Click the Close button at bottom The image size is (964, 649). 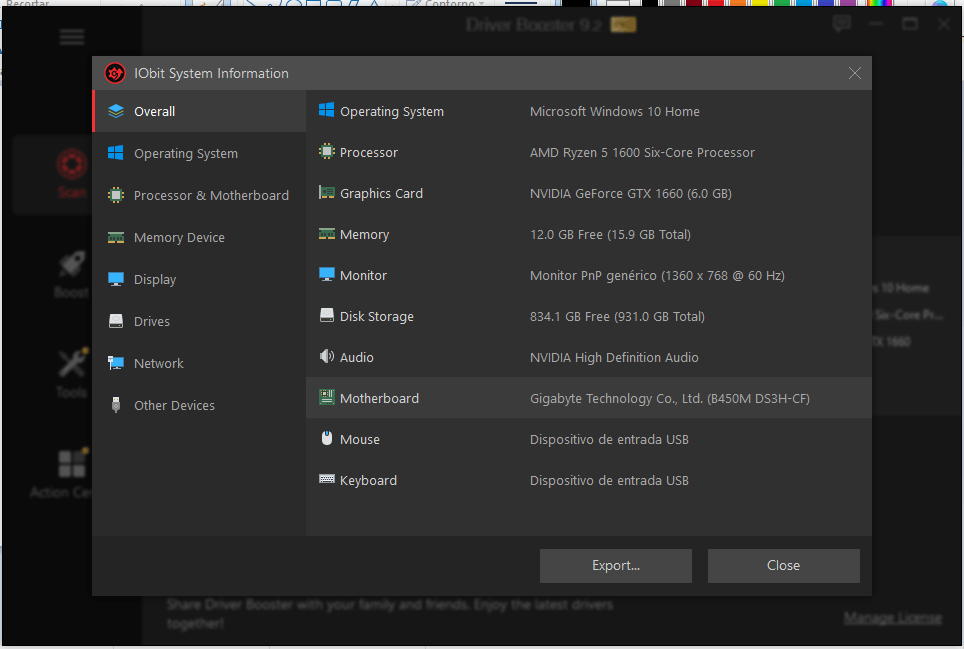pos(783,565)
